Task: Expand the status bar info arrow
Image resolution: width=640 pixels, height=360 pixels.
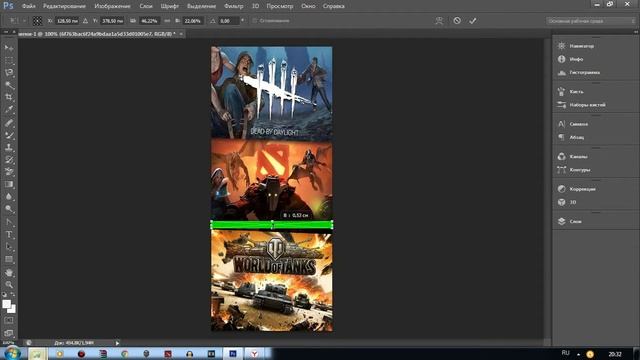Action: pyautogui.click(x=117, y=343)
